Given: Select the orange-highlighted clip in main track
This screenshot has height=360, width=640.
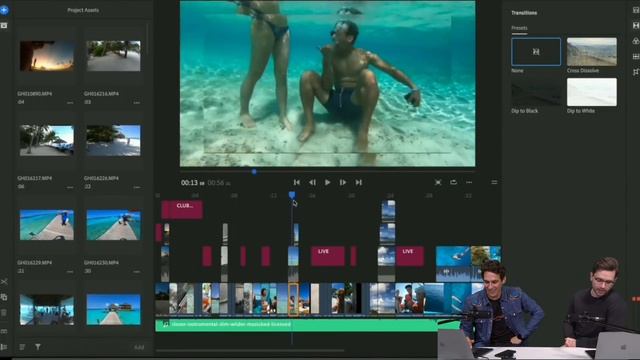Looking at the screenshot, I should coord(293,299).
